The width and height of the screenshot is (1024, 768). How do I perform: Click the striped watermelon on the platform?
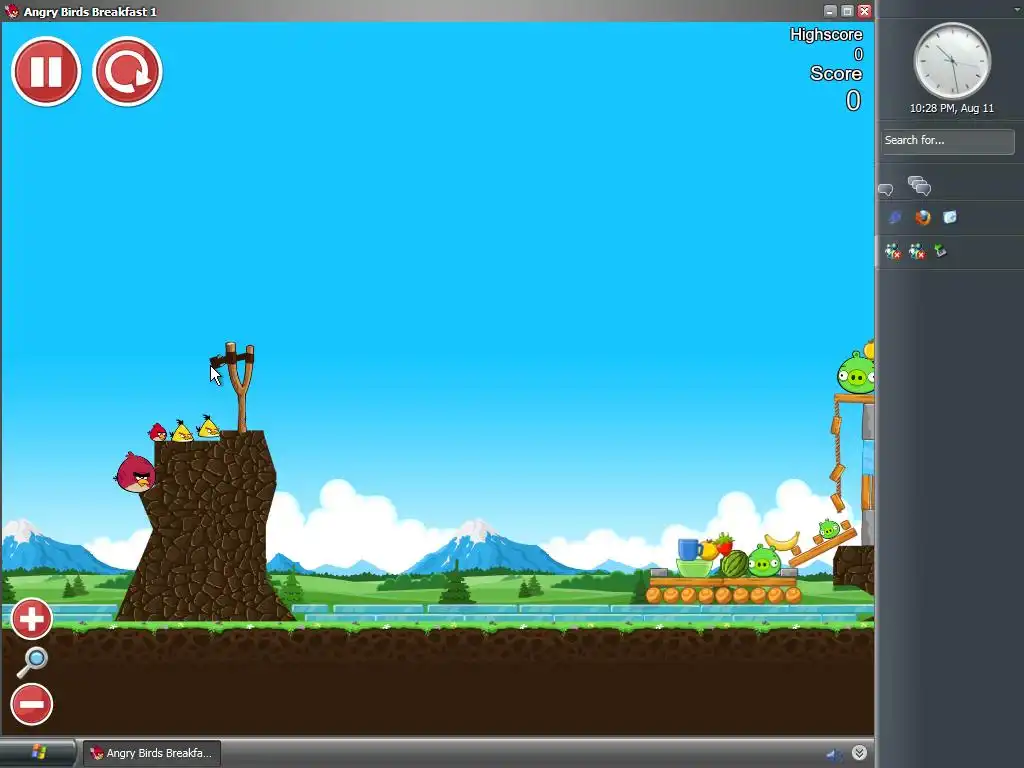point(734,564)
